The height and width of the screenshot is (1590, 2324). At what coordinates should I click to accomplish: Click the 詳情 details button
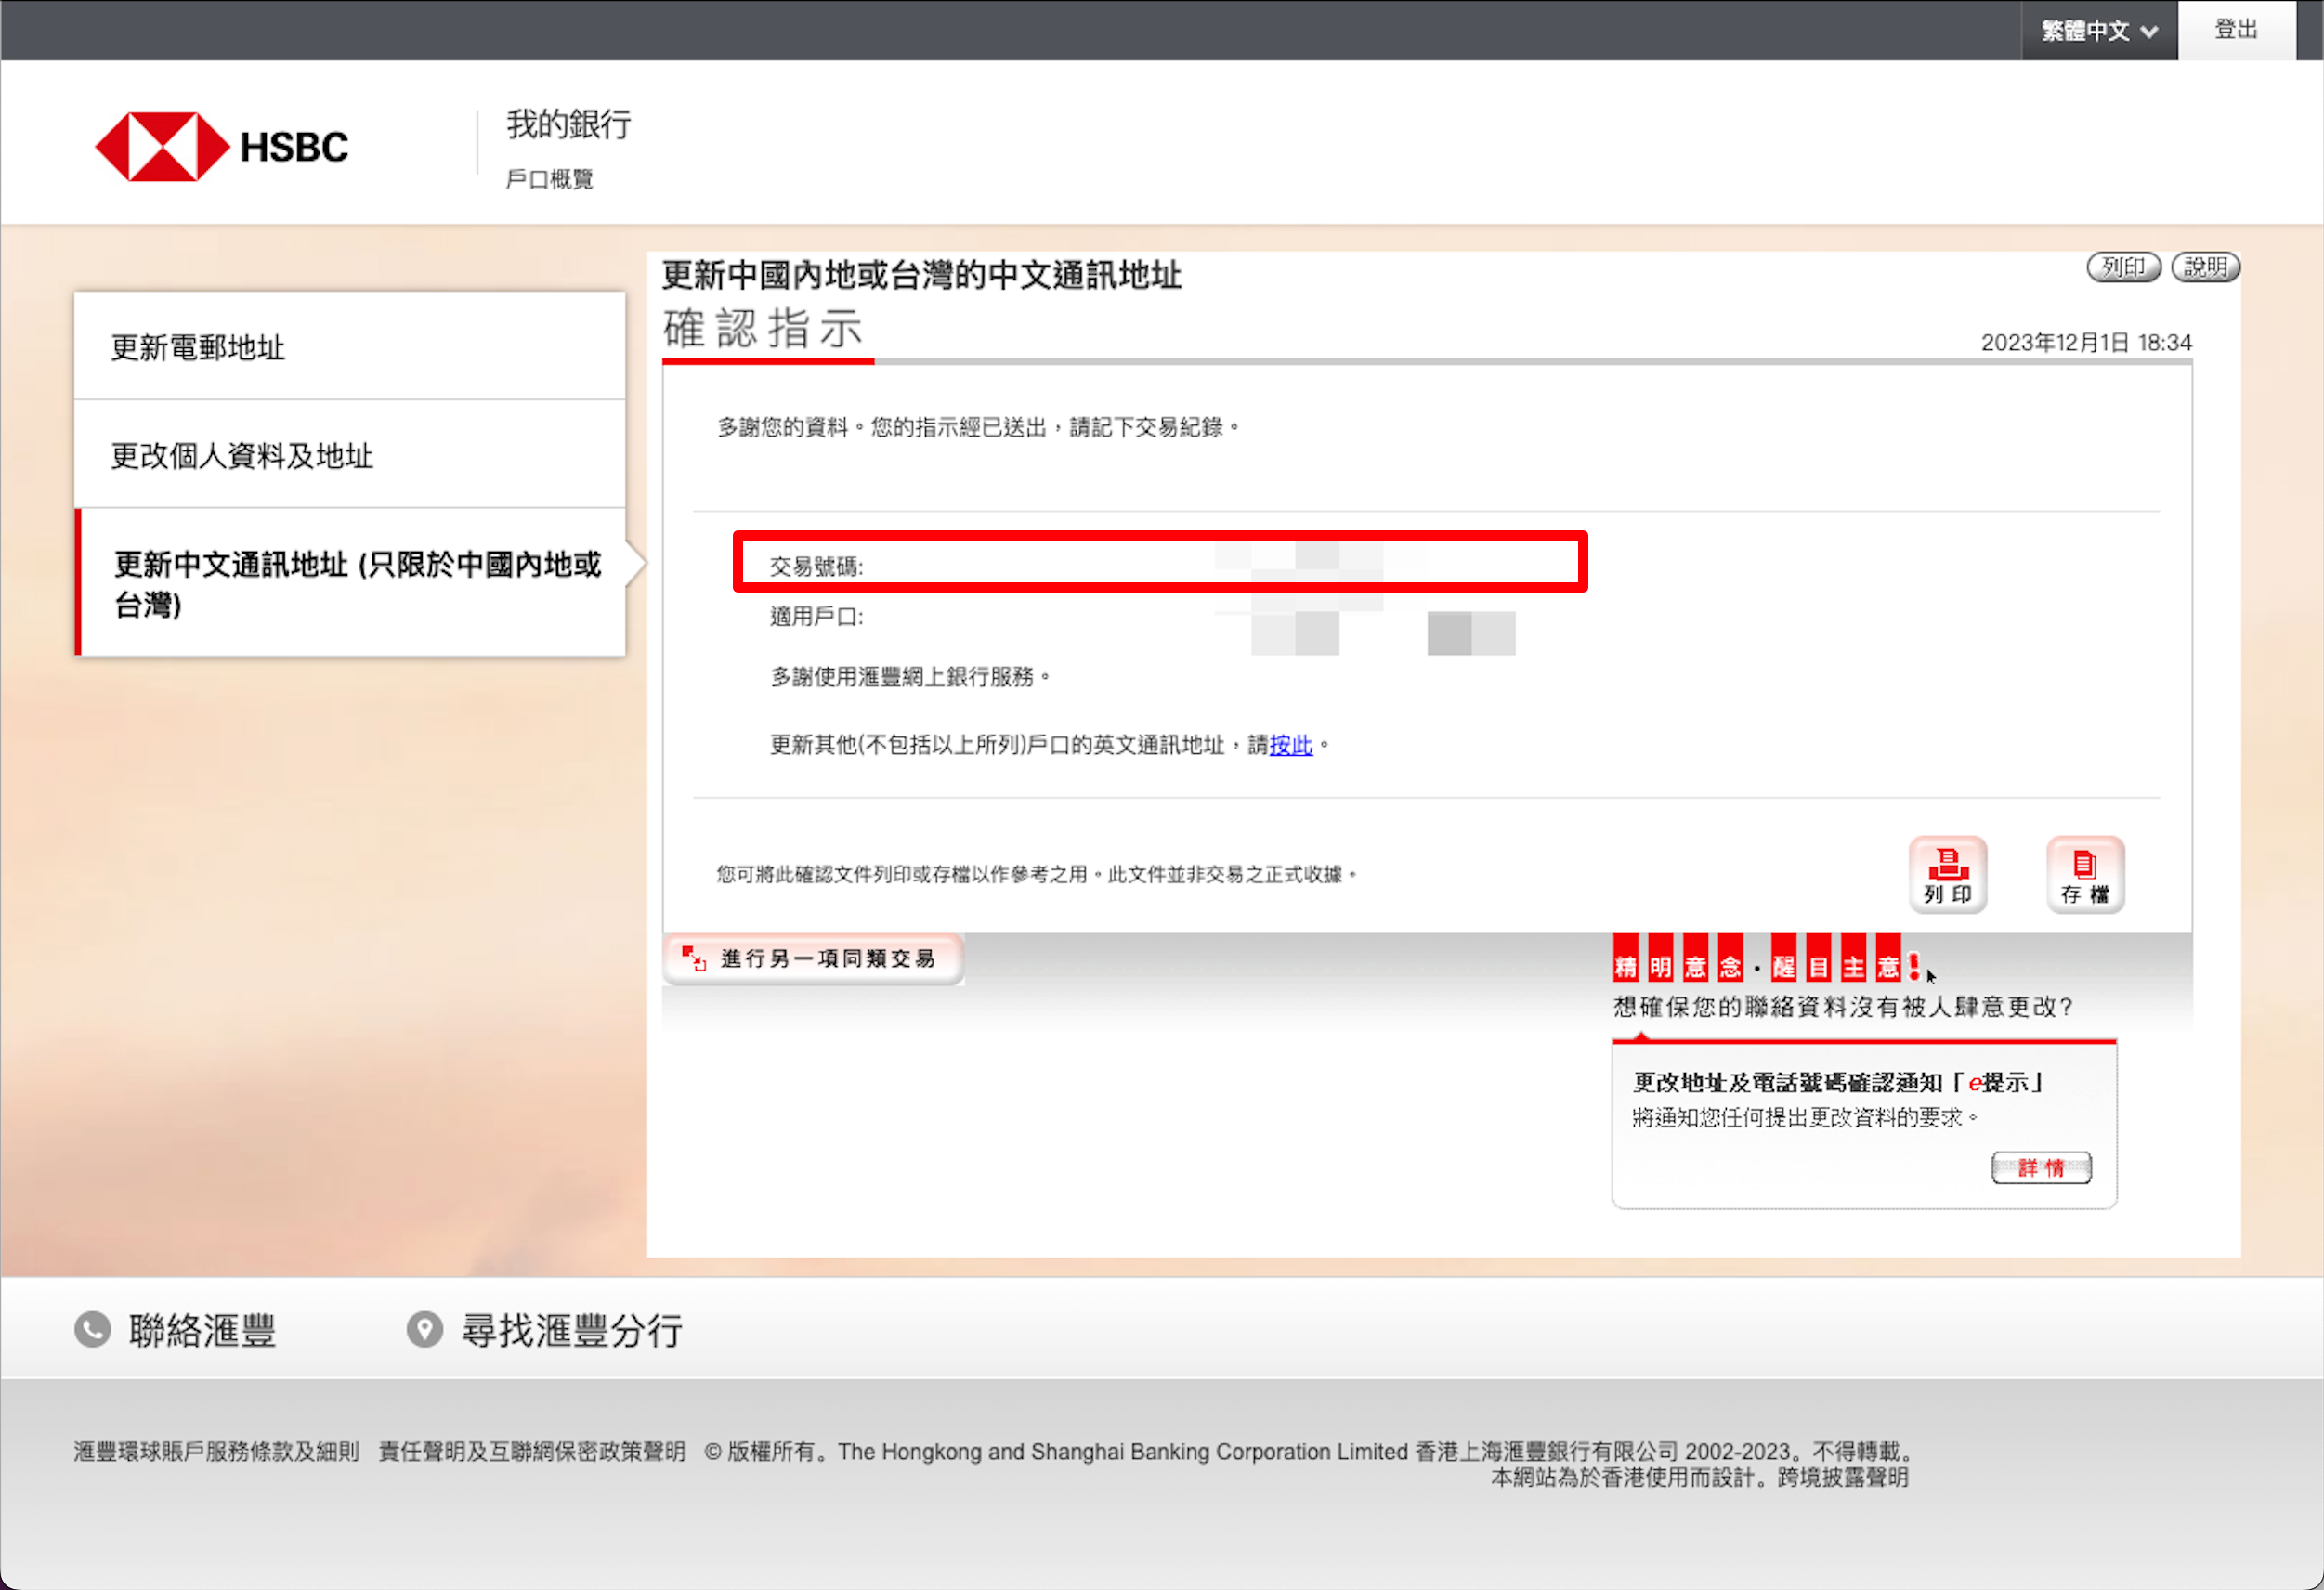[2040, 1167]
